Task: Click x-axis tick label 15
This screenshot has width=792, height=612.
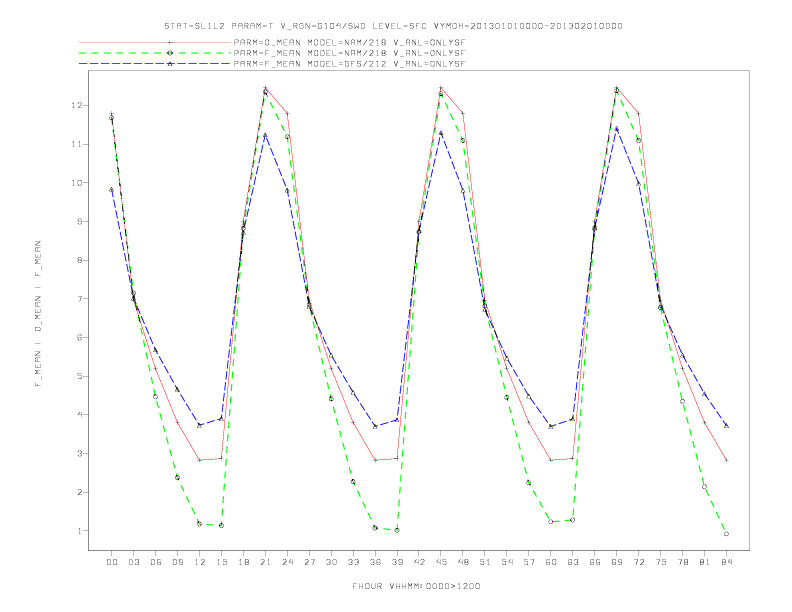Action: (221, 562)
